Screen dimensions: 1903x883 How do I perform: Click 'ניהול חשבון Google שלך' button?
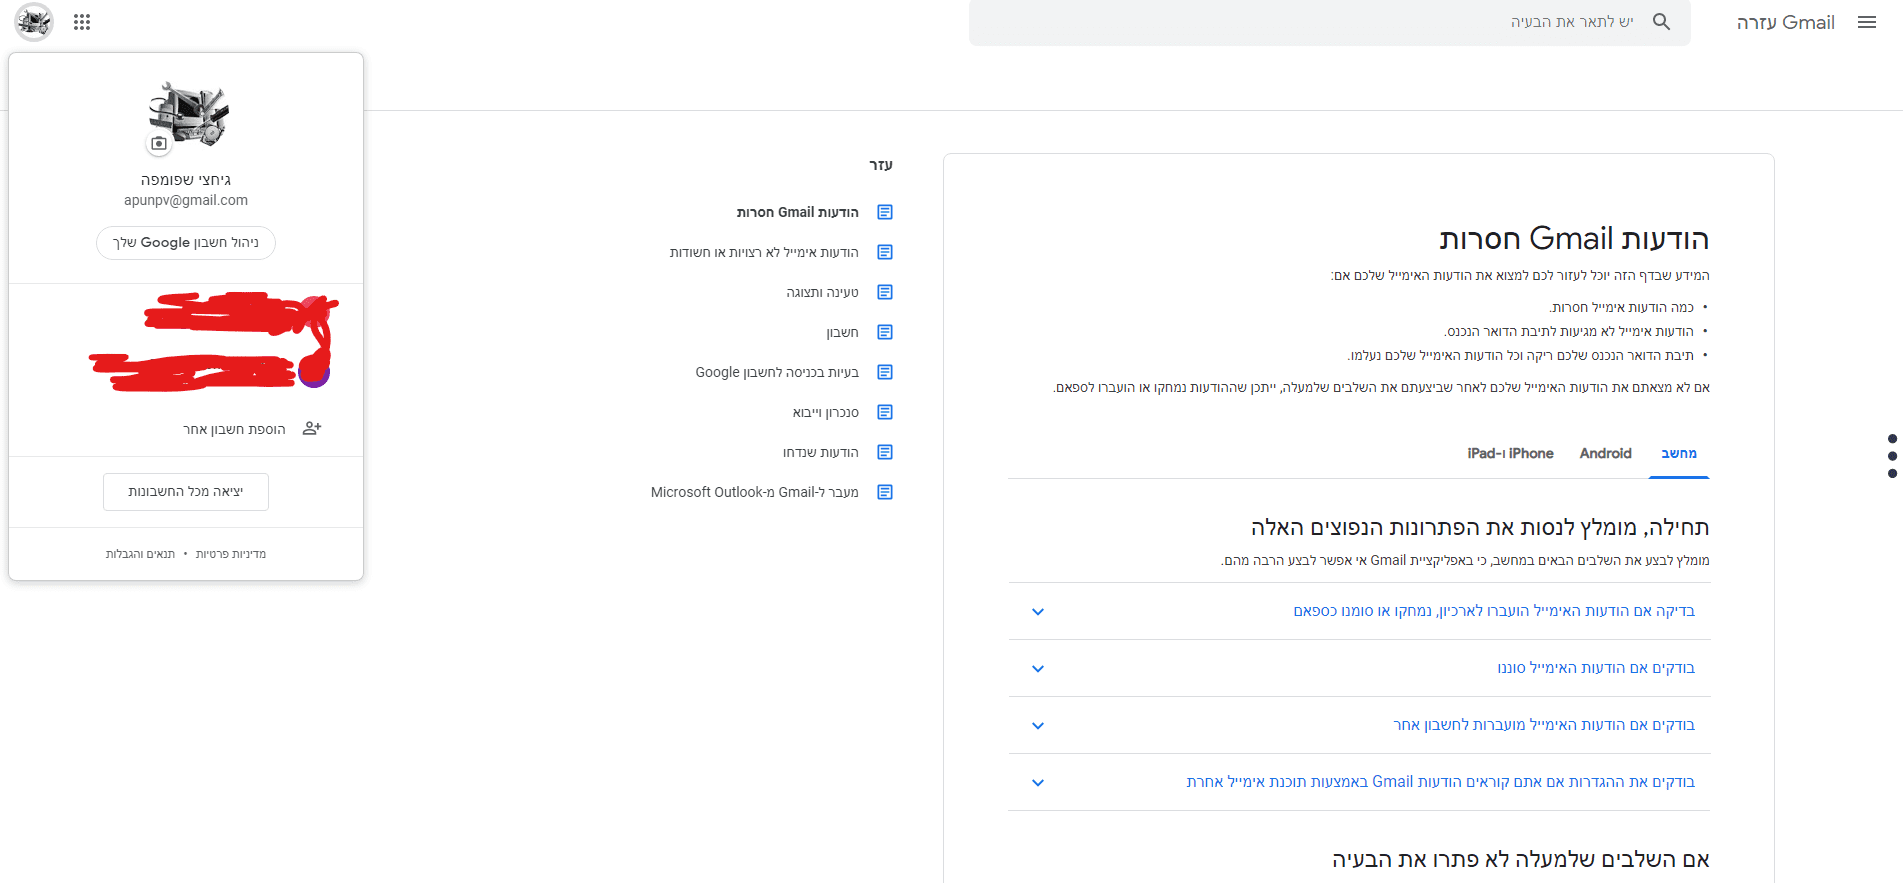coord(186,243)
